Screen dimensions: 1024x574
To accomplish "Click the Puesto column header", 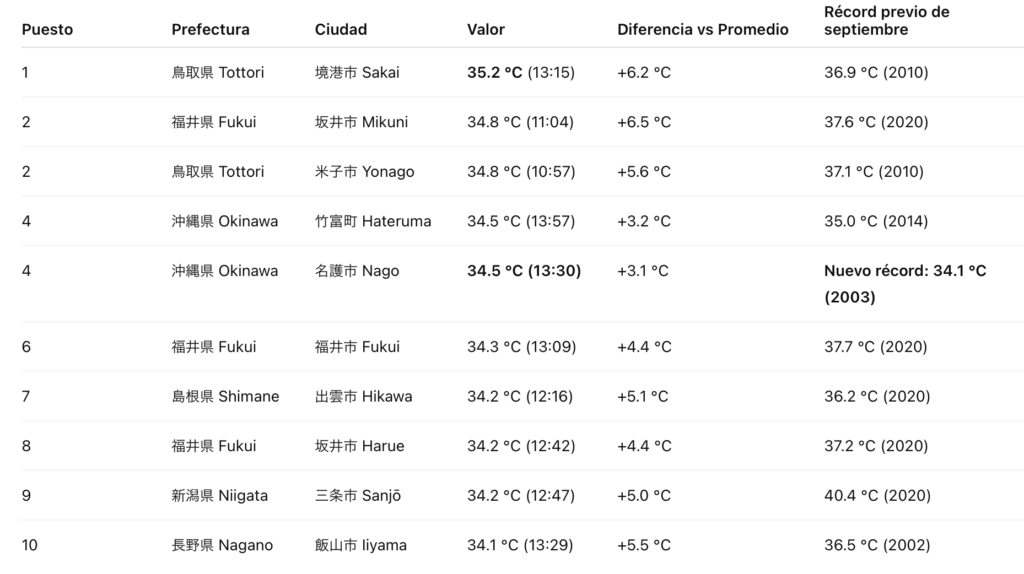I will (x=47, y=29).
